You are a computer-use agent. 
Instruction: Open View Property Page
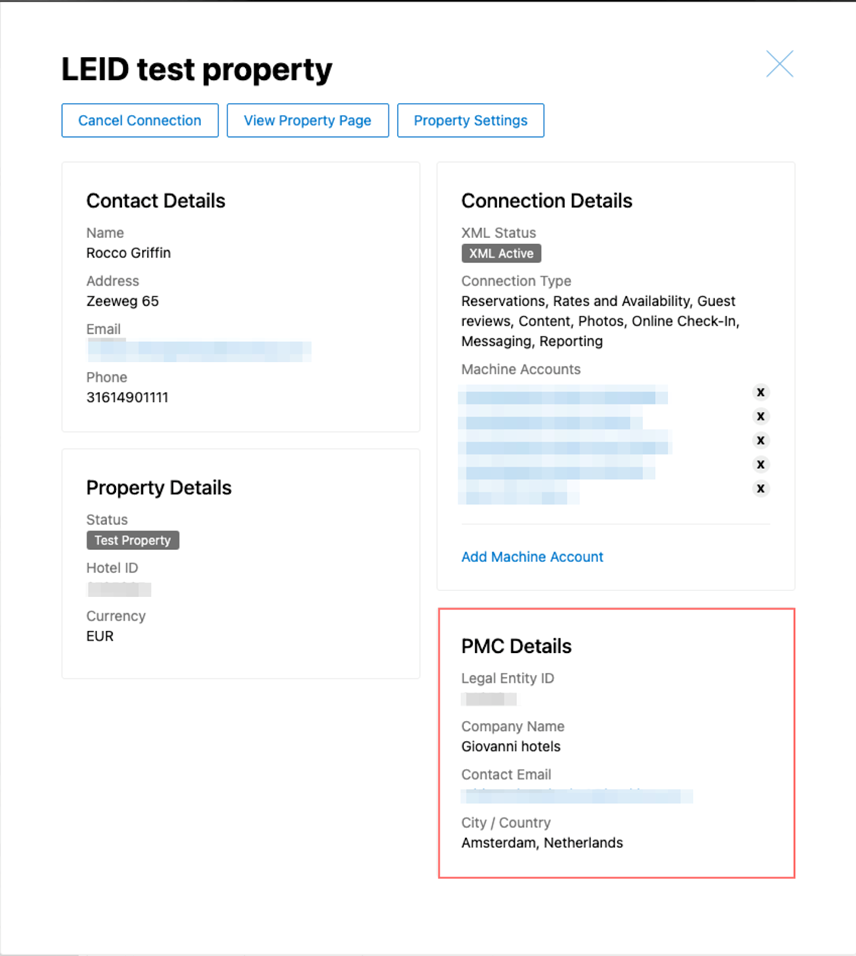tap(307, 121)
